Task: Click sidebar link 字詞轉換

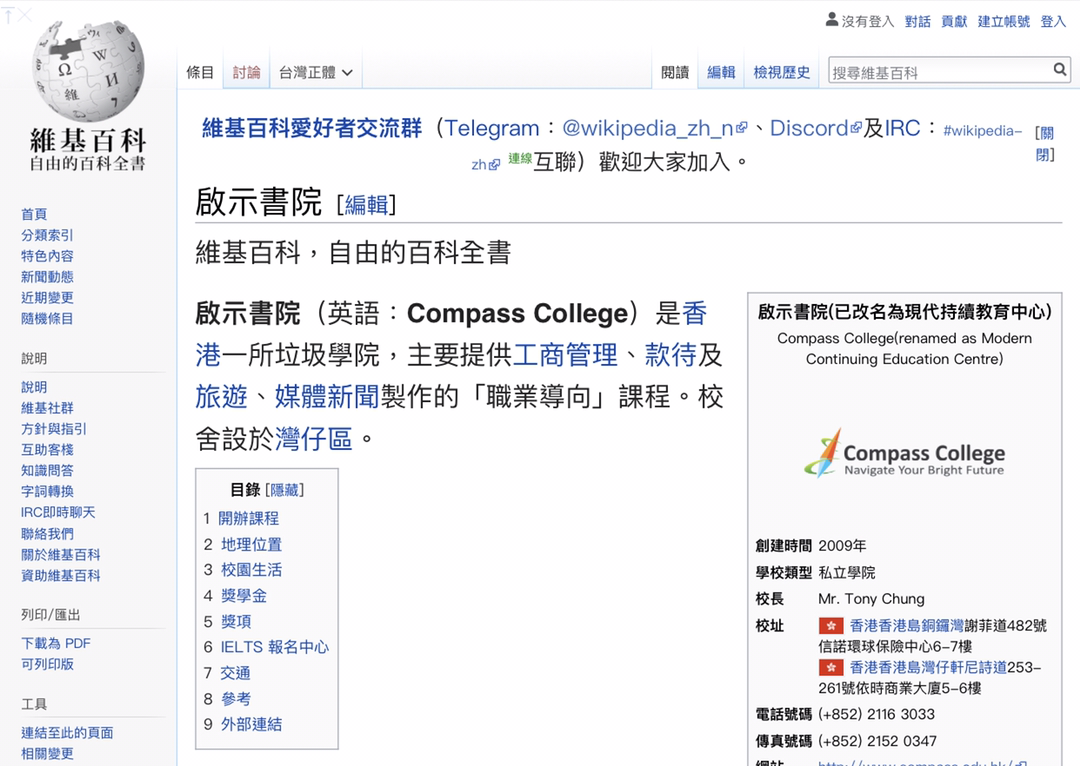Action: click(47, 491)
